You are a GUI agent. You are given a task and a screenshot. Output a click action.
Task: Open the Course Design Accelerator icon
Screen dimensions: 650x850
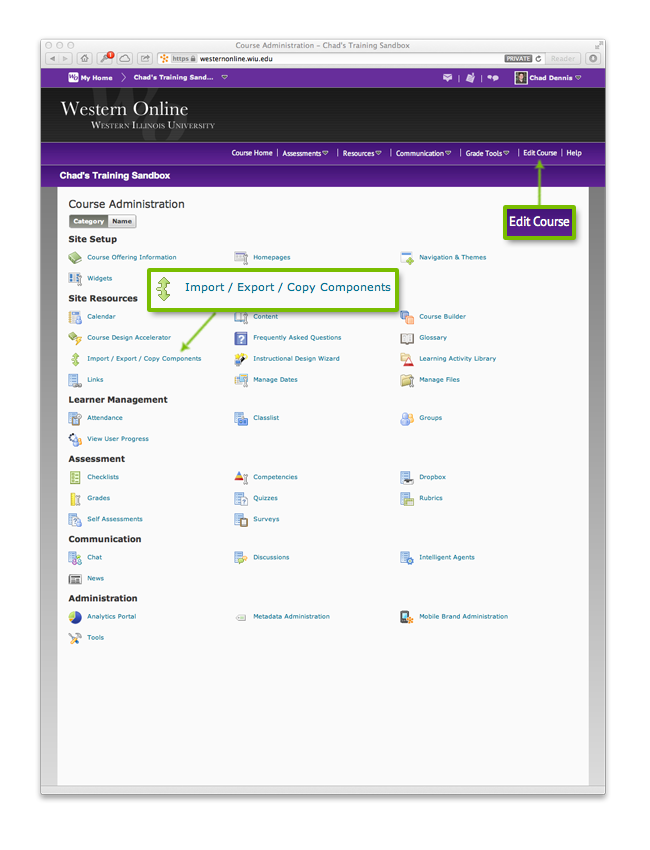coord(75,338)
